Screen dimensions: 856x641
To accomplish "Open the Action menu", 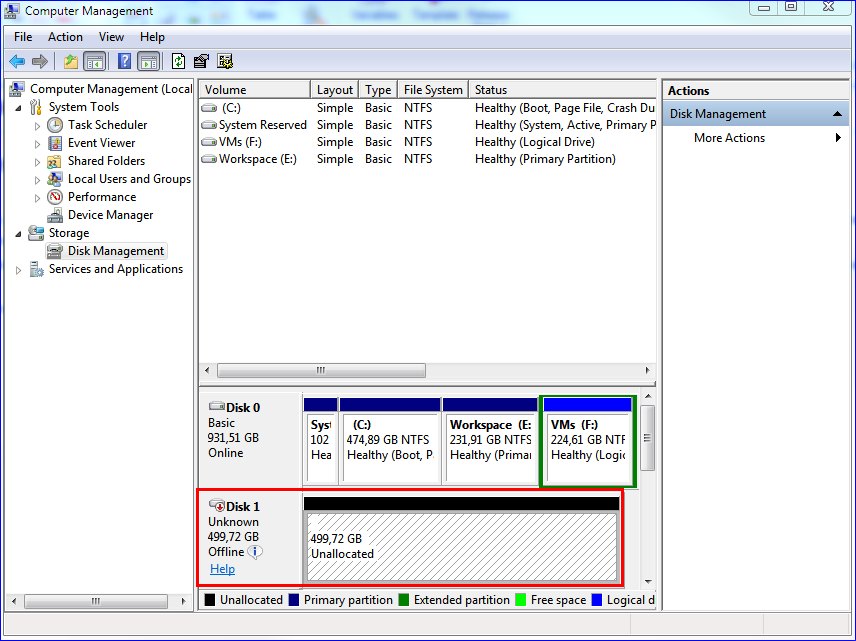I will [x=65, y=37].
